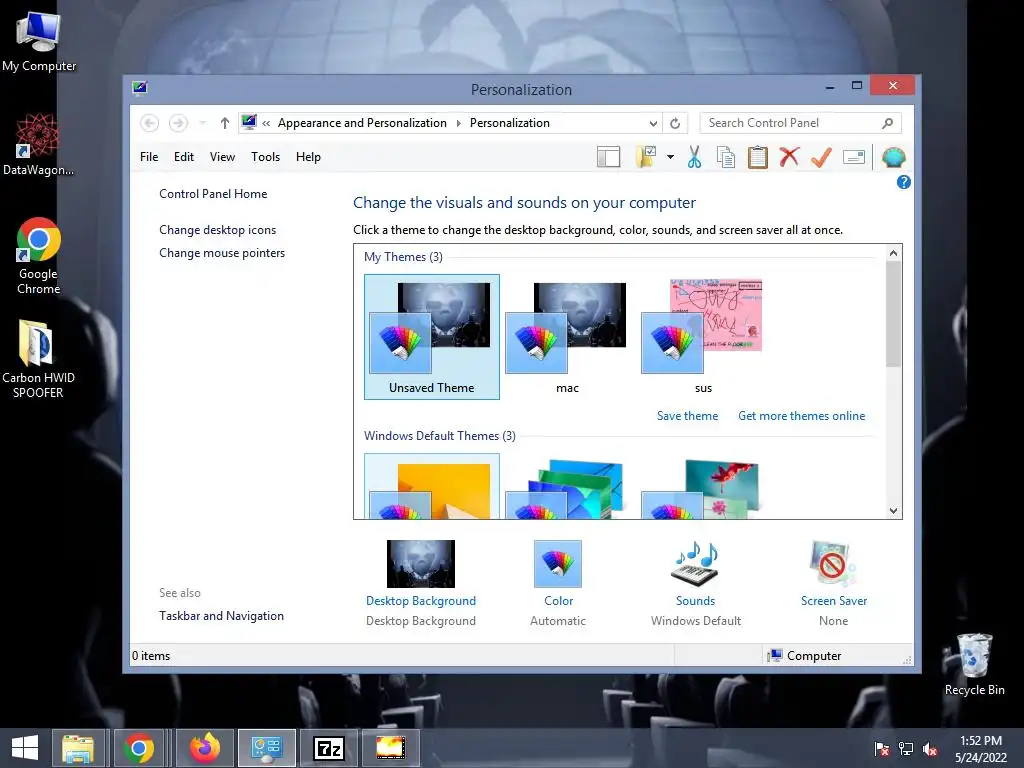The width and height of the screenshot is (1024, 768).
Task: Click the Back navigation arrow
Action: pyautogui.click(x=150, y=123)
